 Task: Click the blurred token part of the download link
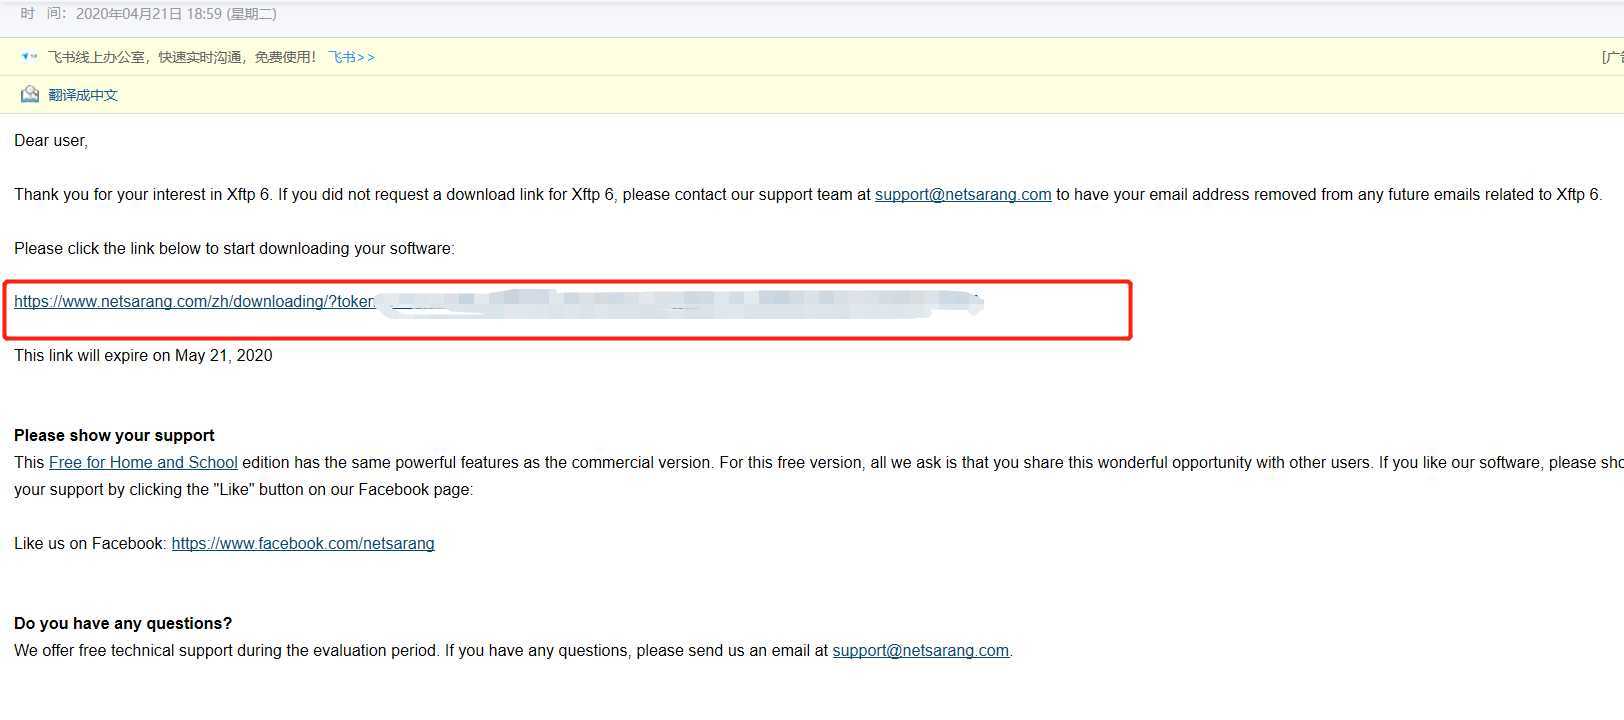tap(680, 301)
